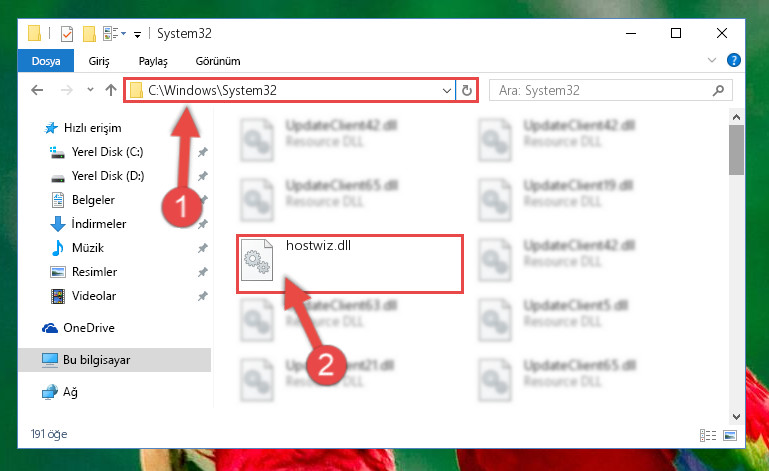This screenshot has width=769, height=471.
Task: Open recent locations dropdown arrow
Action: tap(90, 90)
